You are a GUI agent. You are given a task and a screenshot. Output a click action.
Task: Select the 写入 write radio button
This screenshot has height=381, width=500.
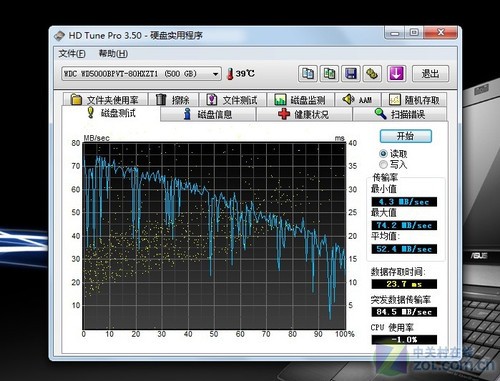(x=383, y=164)
